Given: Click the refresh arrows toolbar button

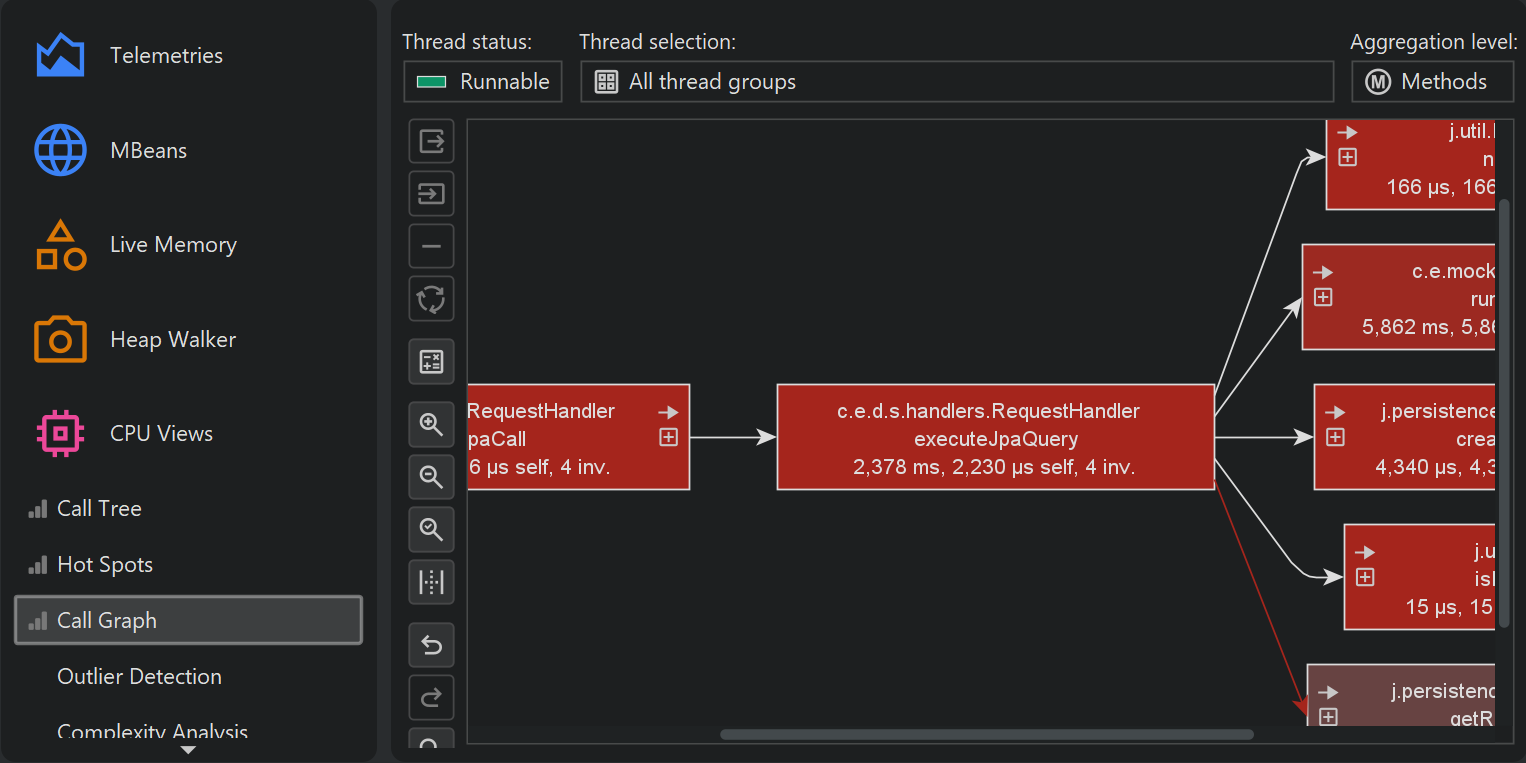Looking at the screenshot, I should (431, 298).
